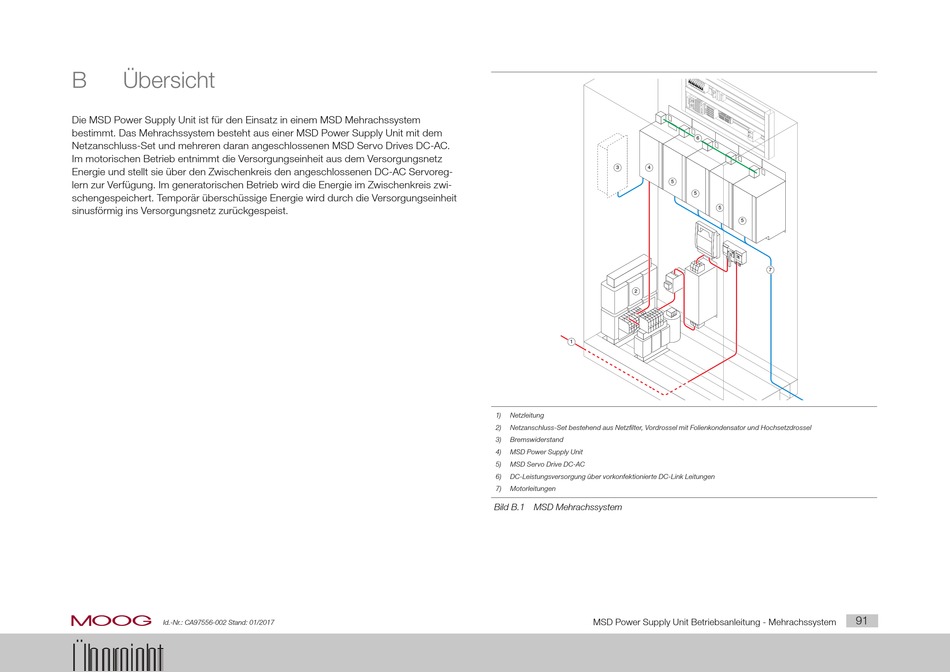Viewport: 950px width, 672px height.
Task: Click legend entry "6) DC-Leistungsversorgung"
Action: [x=605, y=477]
